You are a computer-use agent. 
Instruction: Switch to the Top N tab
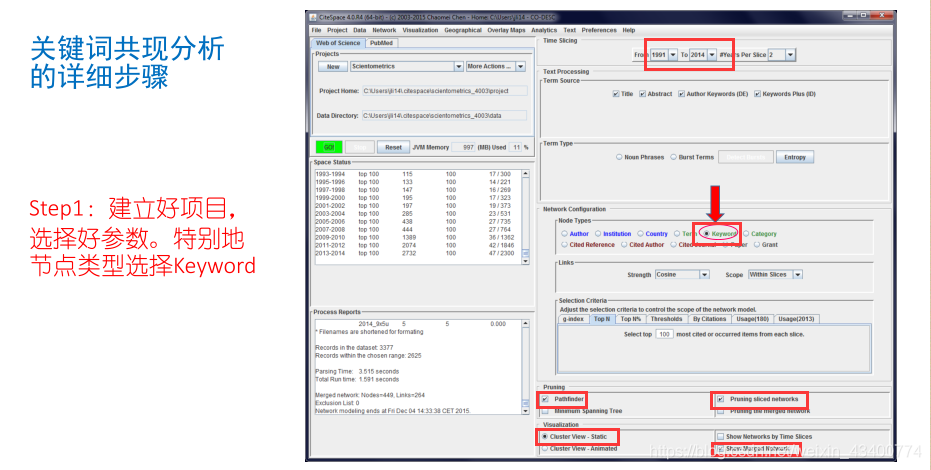pyautogui.click(x=601, y=319)
